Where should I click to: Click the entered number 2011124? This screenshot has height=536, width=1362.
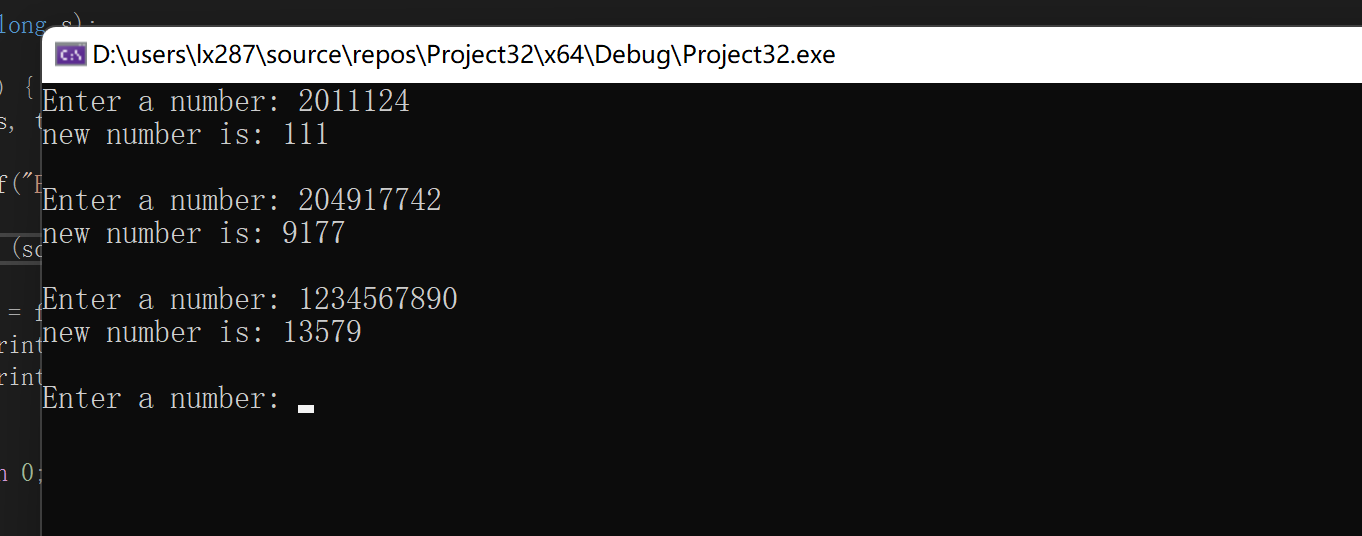click(354, 102)
